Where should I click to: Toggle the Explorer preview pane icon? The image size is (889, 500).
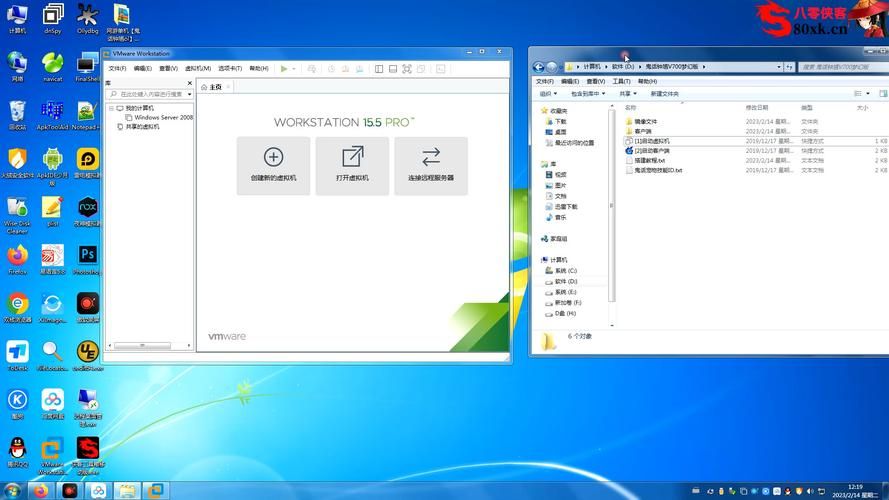click(x=883, y=94)
